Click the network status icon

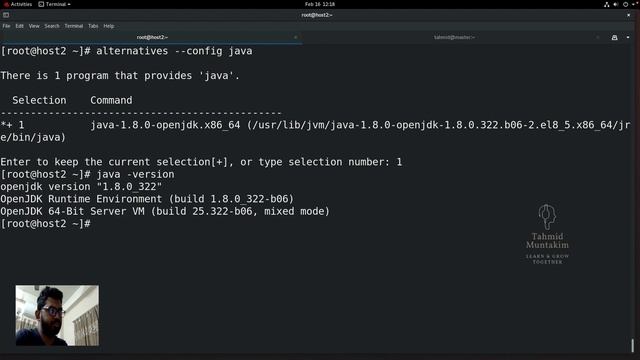coord(607,4)
